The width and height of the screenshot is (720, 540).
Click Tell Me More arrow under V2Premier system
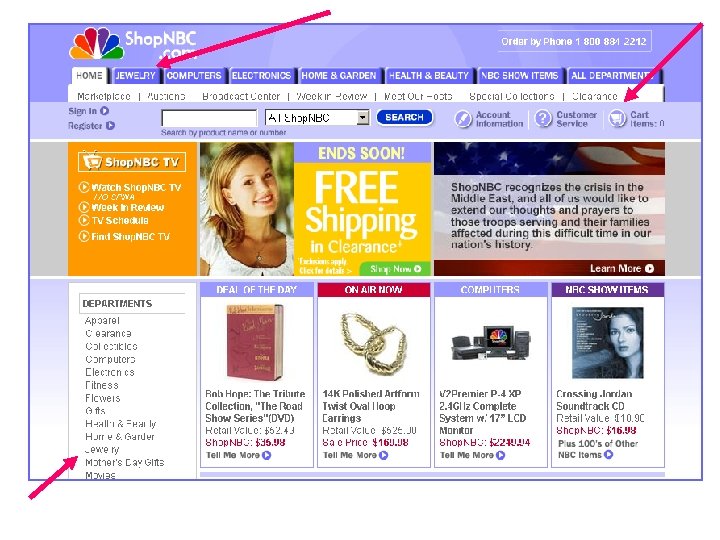(x=501, y=455)
